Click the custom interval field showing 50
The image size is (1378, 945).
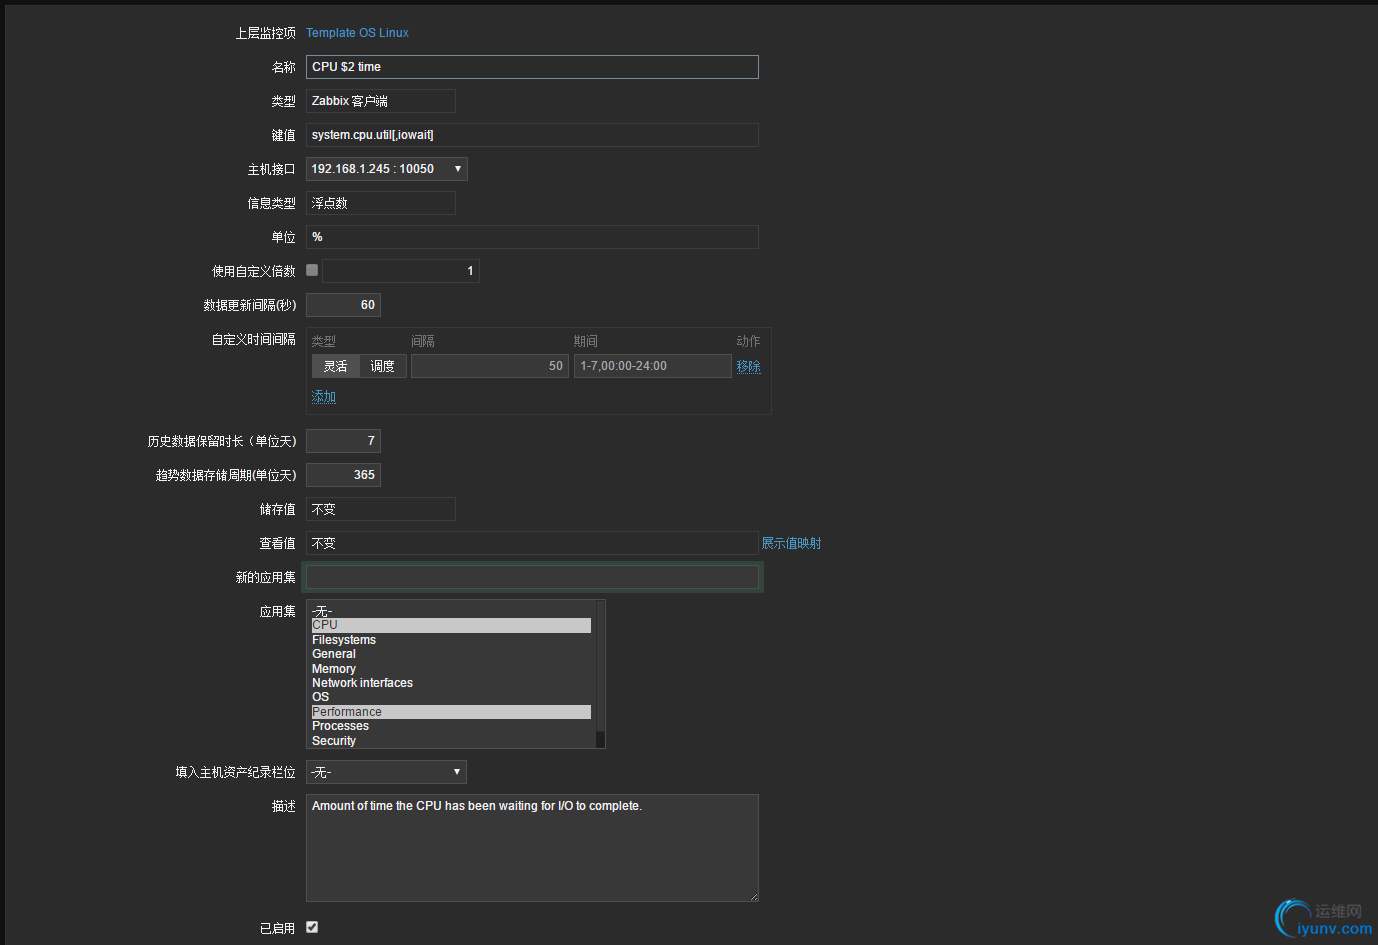(x=490, y=366)
